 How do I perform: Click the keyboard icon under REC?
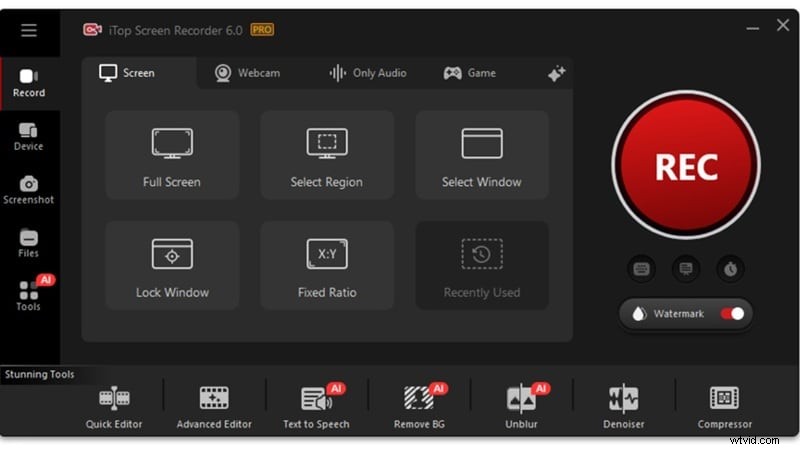641,268
